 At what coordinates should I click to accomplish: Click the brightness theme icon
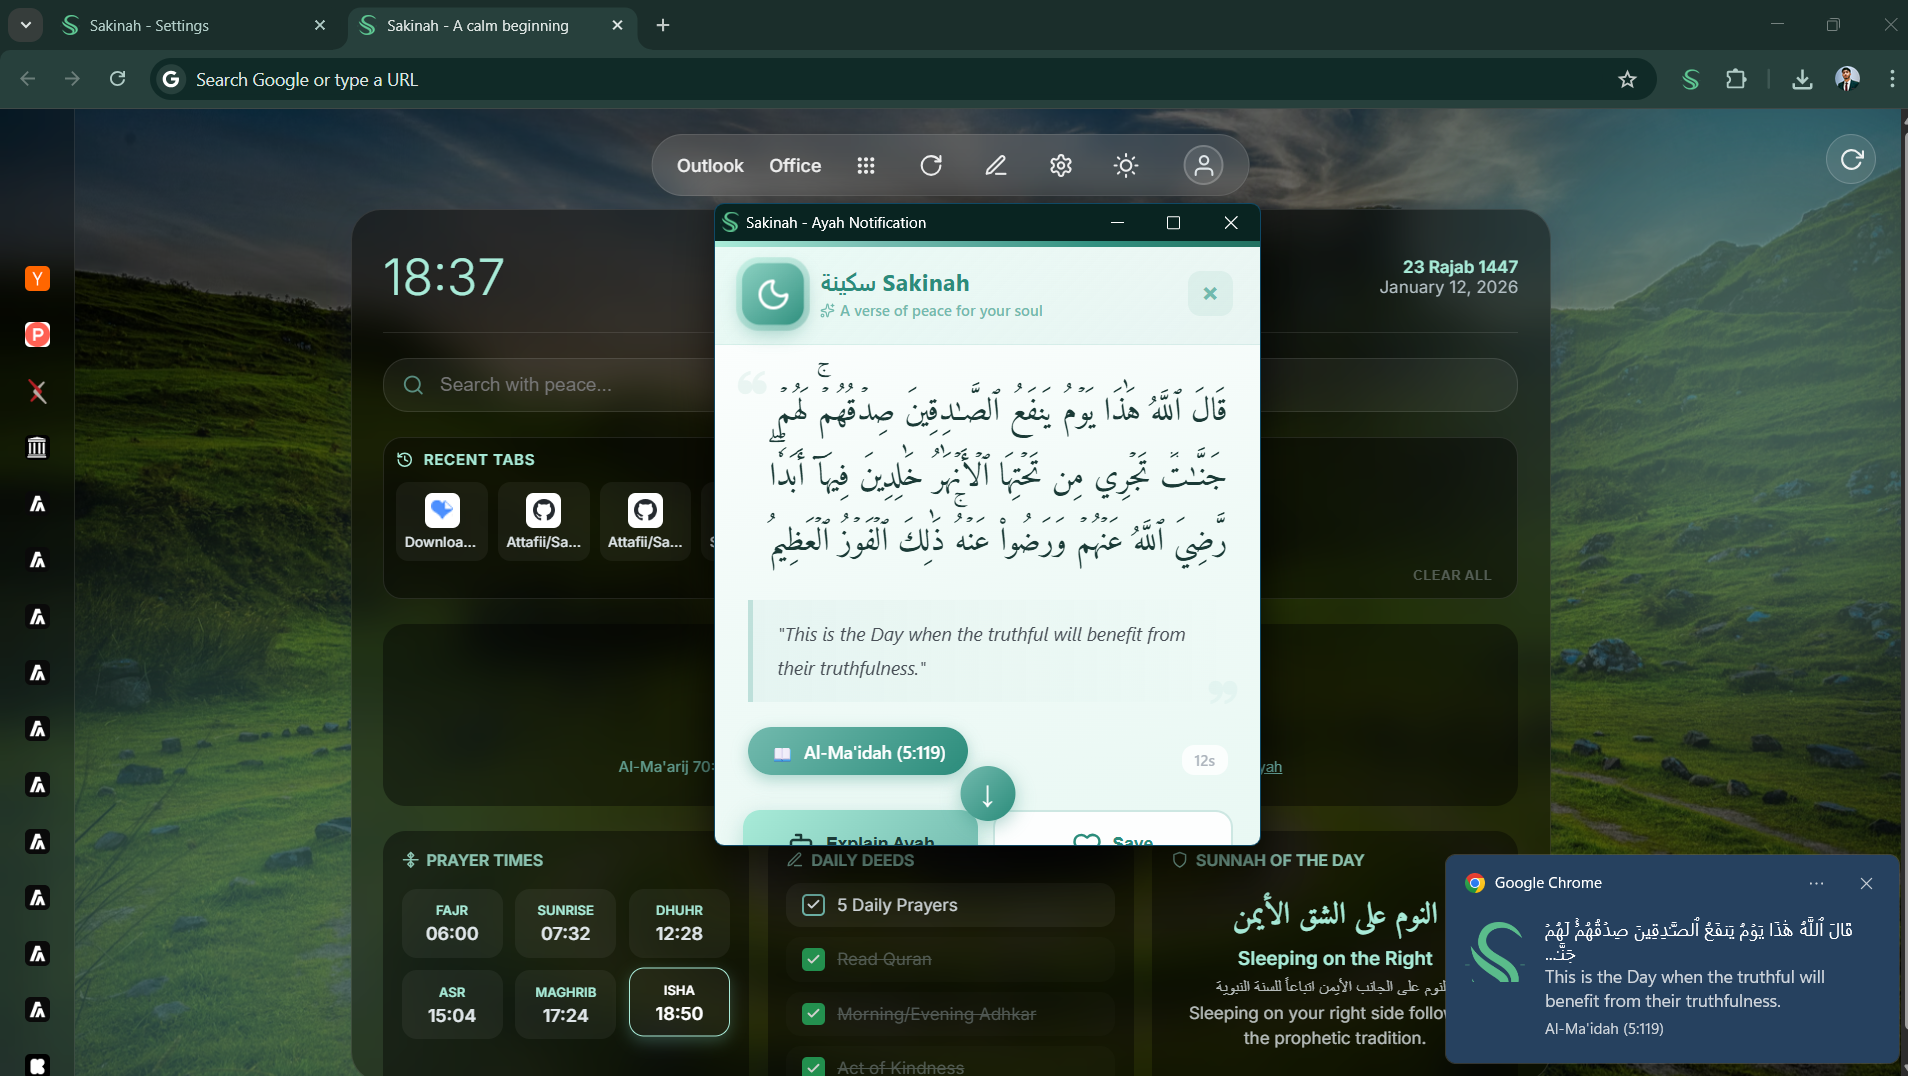1126,165
